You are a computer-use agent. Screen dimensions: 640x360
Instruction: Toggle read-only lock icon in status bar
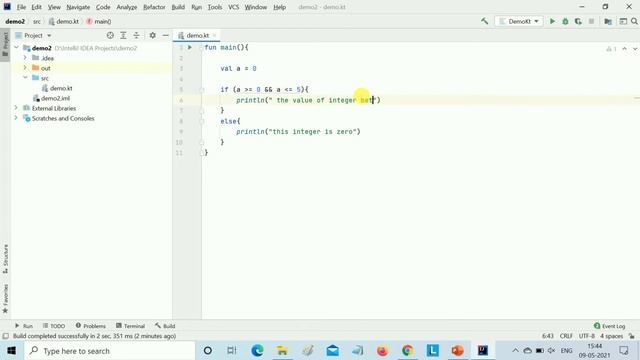632,336
